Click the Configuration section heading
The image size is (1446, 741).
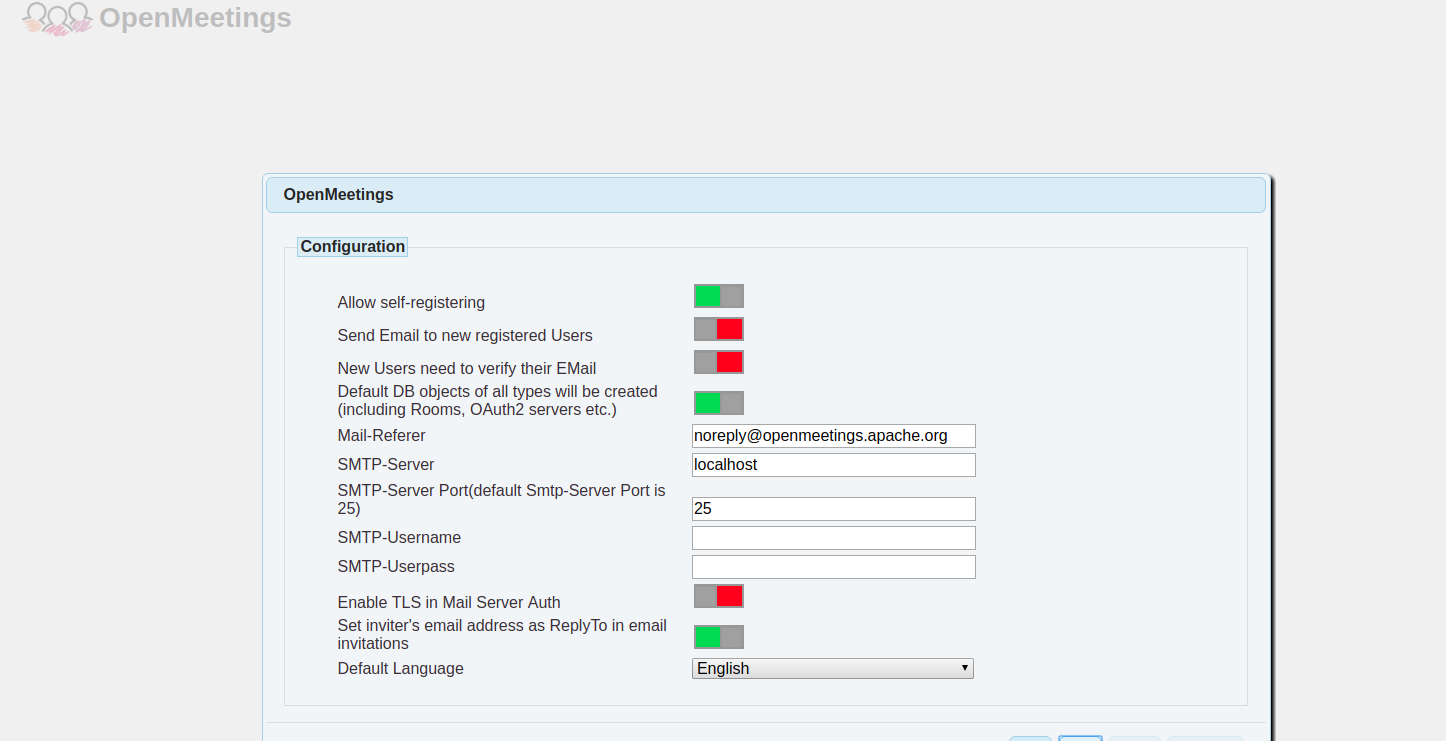(353, 247)
